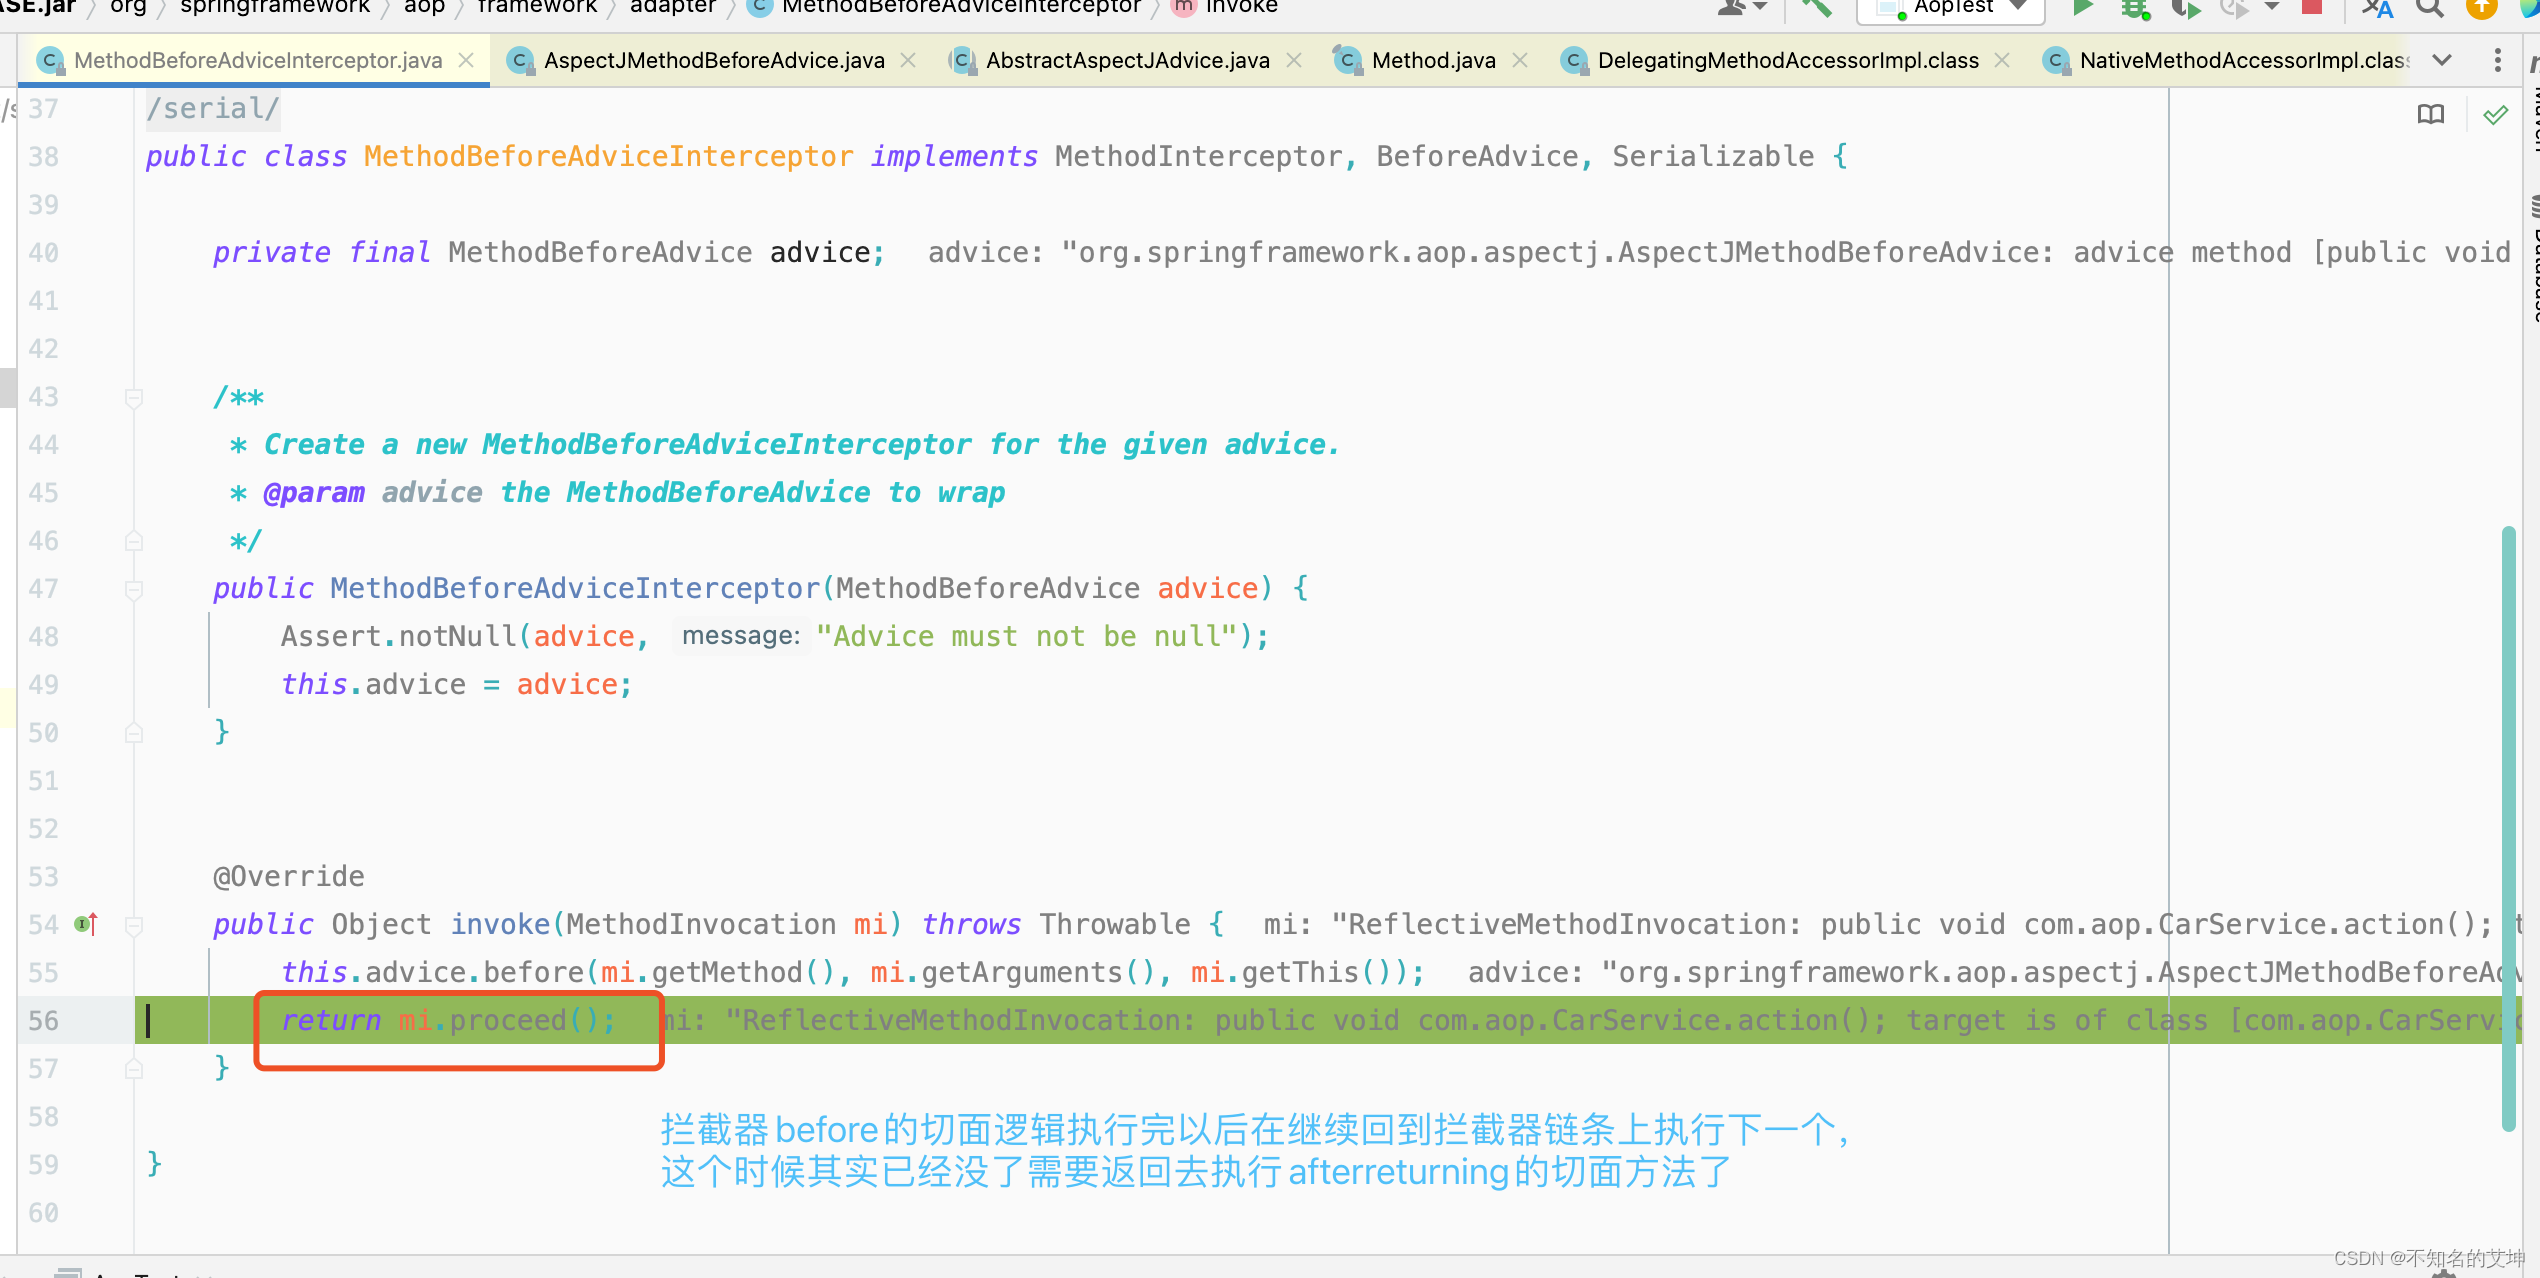The image size is (2540, 1278).
Task: Click line number 56 in gutter
Action: pos(43,1020)
